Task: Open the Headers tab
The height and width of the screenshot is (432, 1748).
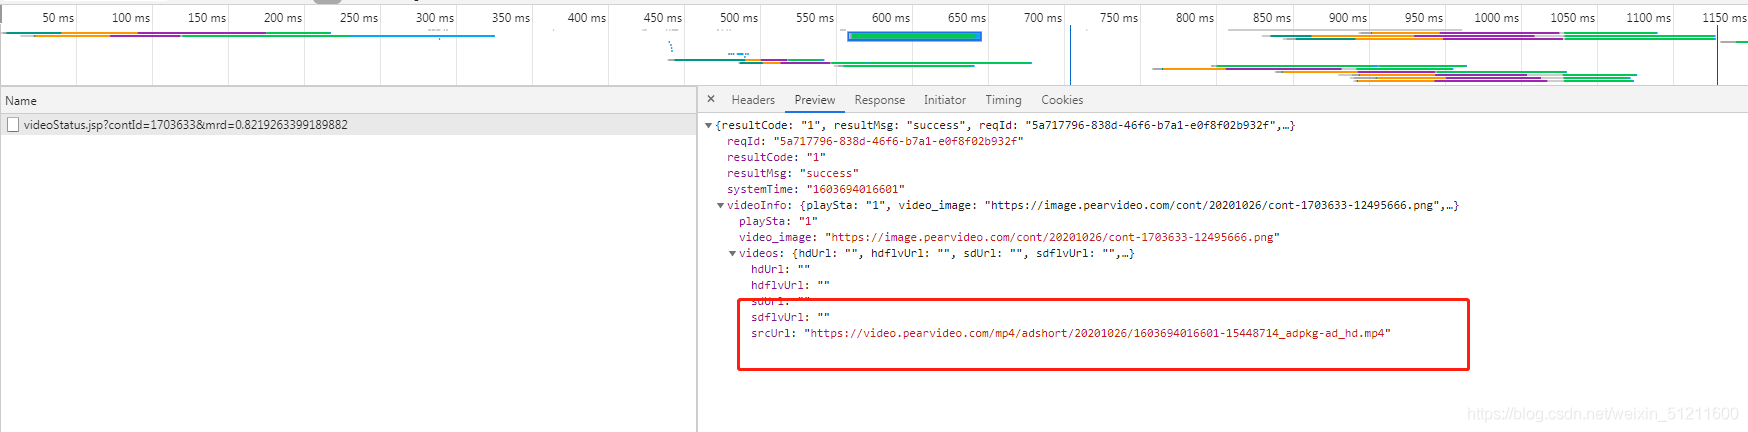Action: click(753, 100)
